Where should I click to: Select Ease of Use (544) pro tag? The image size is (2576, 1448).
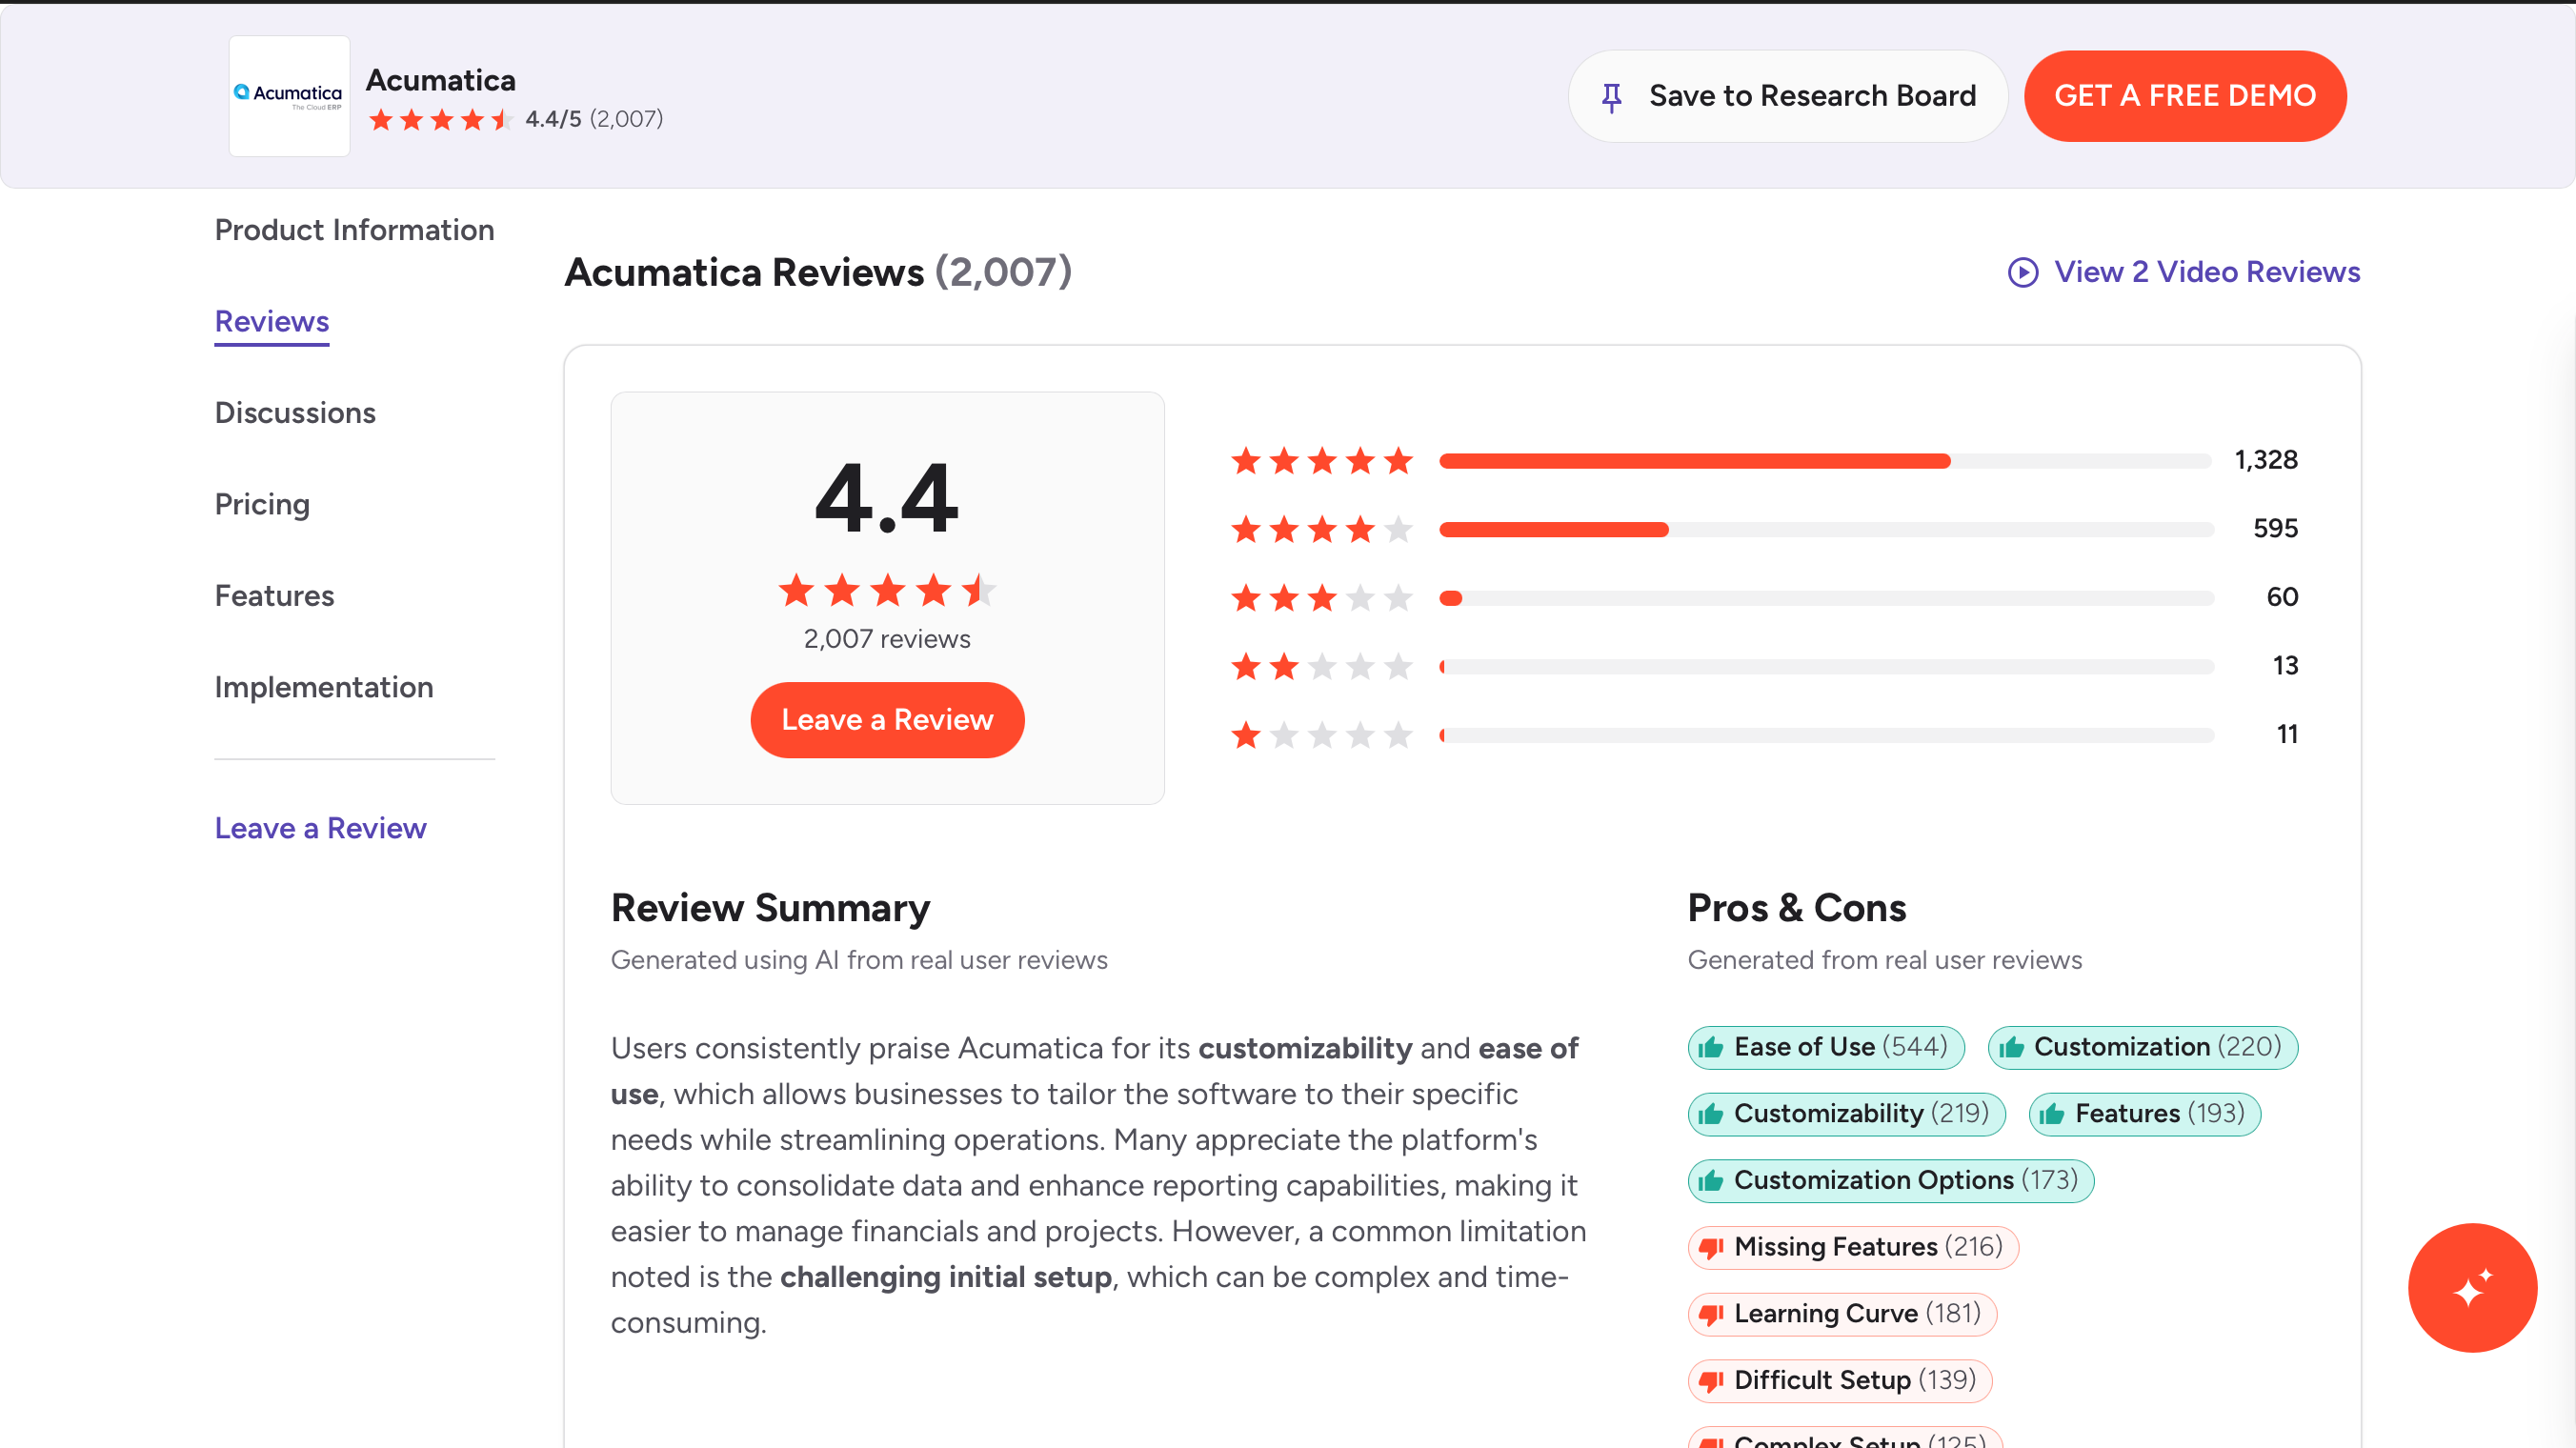tap(1826, 1047)
